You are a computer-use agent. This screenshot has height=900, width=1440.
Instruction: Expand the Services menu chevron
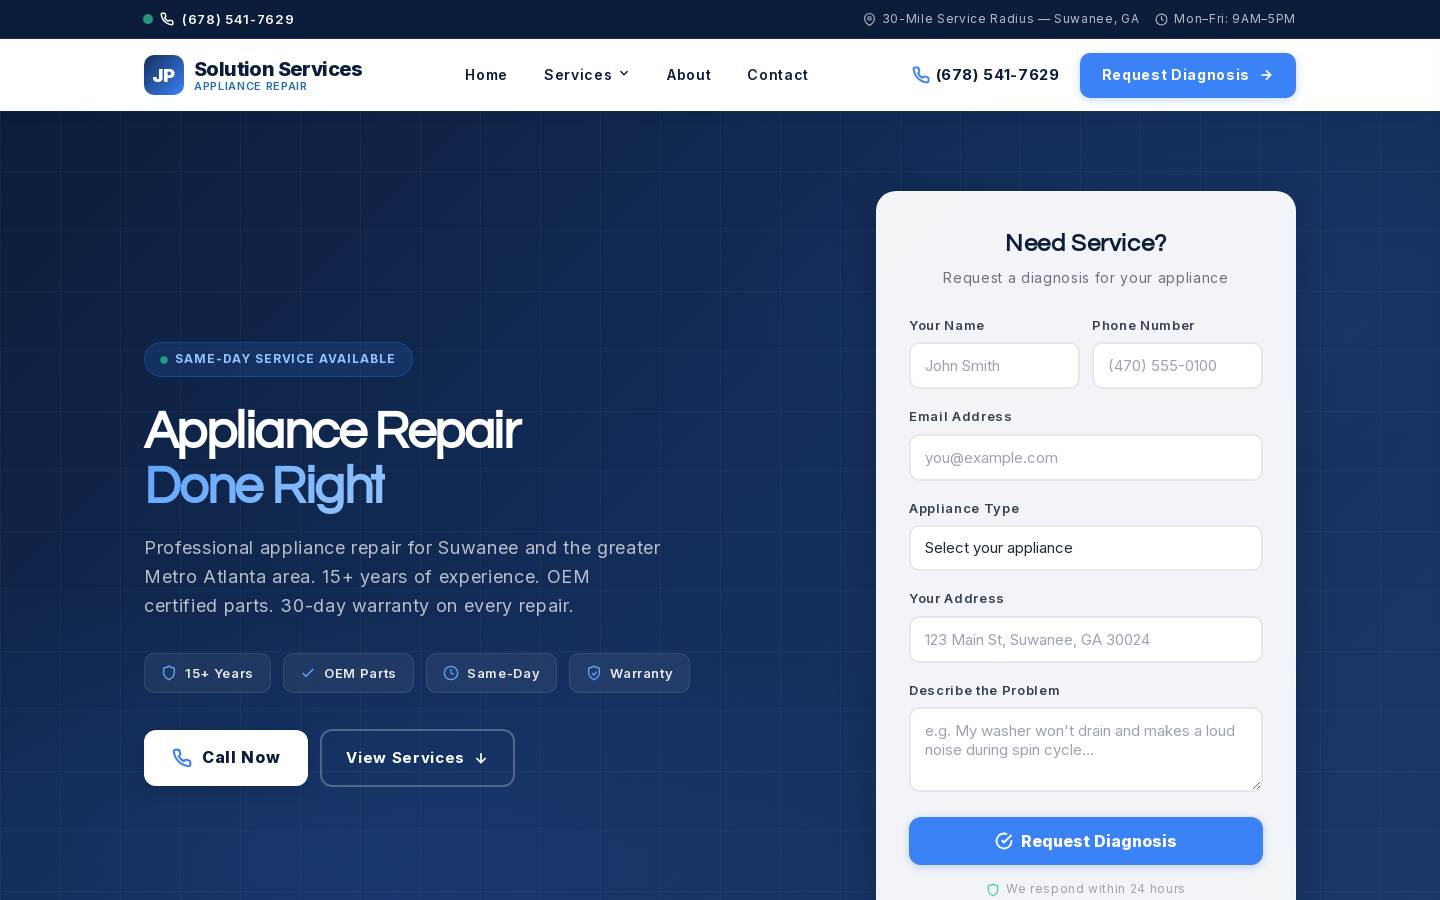pyautogui.click(x=624, y=74)
